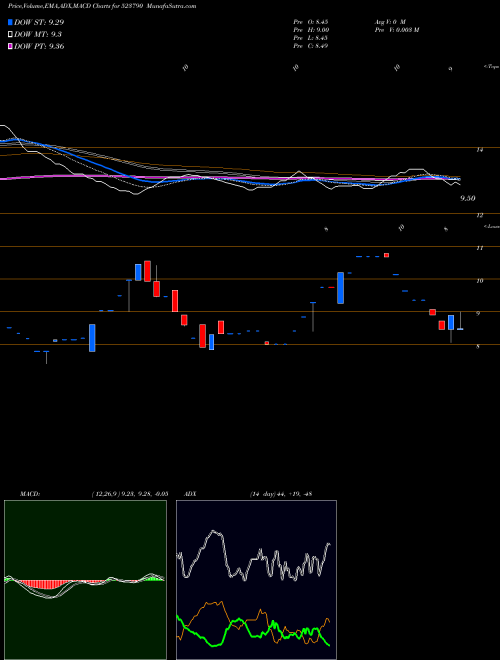The height and width of the screenshot is (660, 500).
Task: Click the last candlestick at the right edge
Action: pos(460,321)
